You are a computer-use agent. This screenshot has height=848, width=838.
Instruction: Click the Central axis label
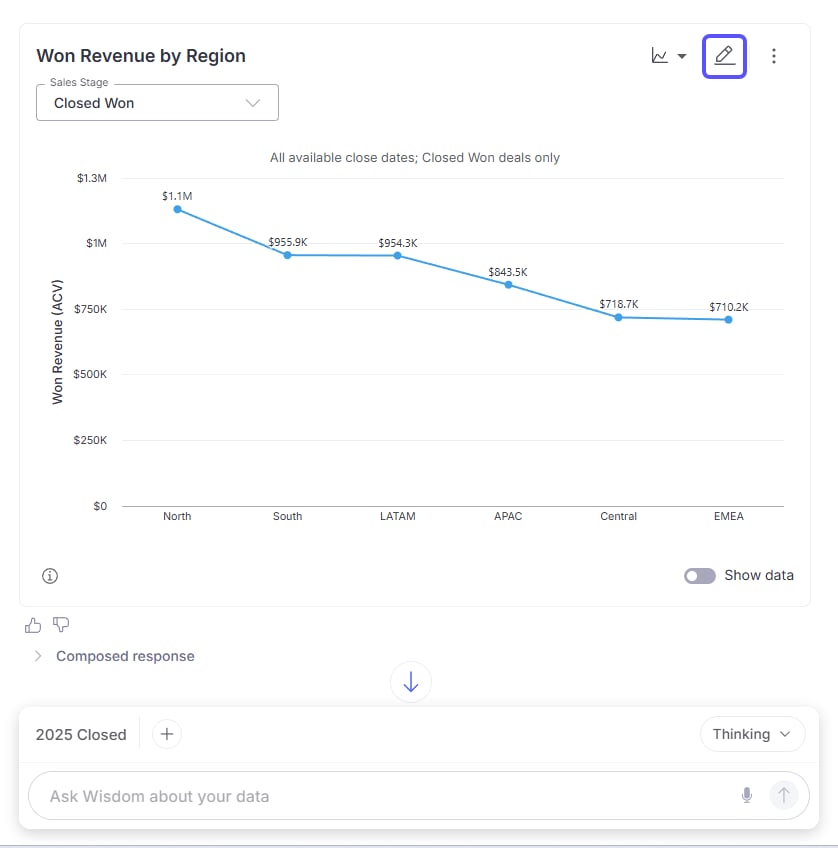(618, 516)
